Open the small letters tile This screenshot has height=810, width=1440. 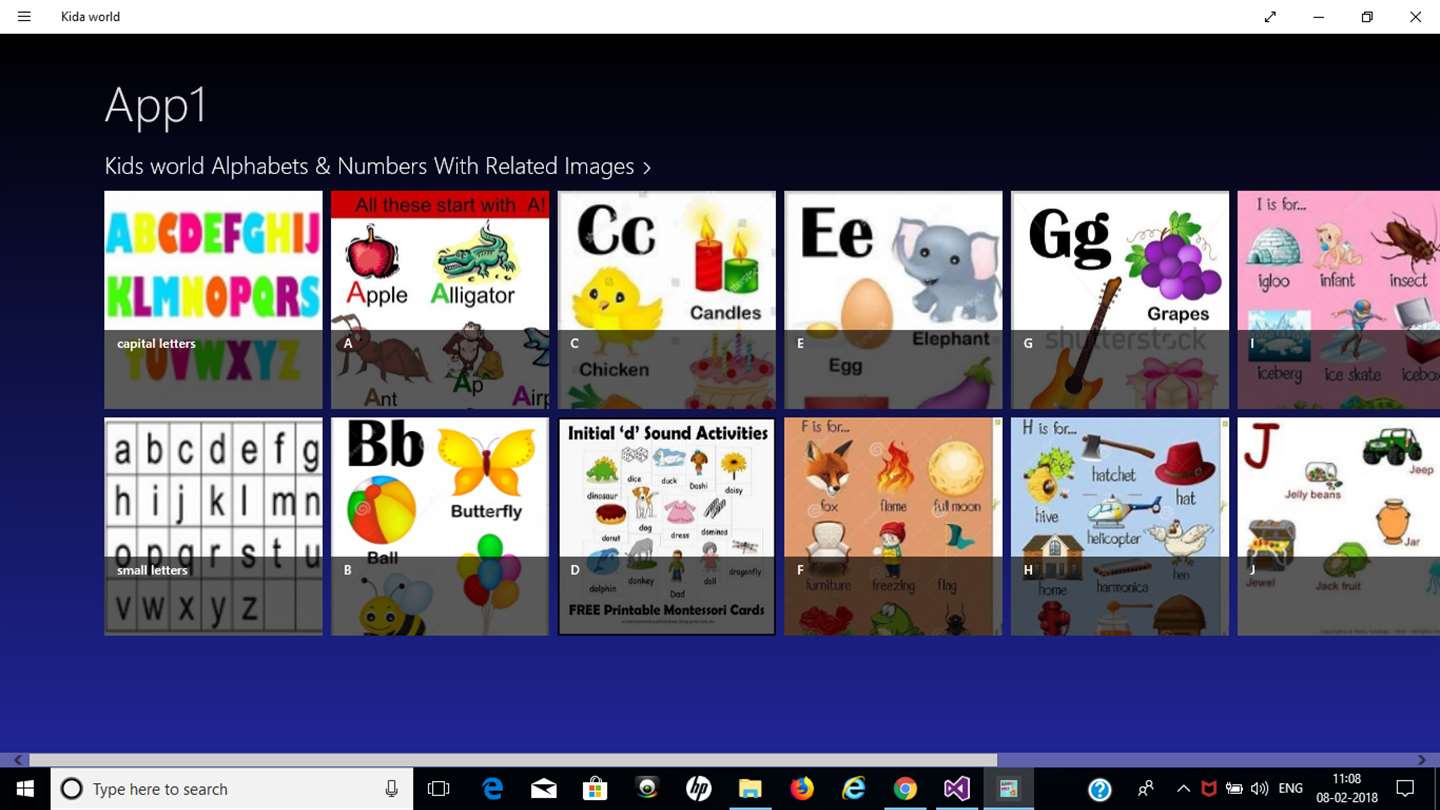point(213,526)
